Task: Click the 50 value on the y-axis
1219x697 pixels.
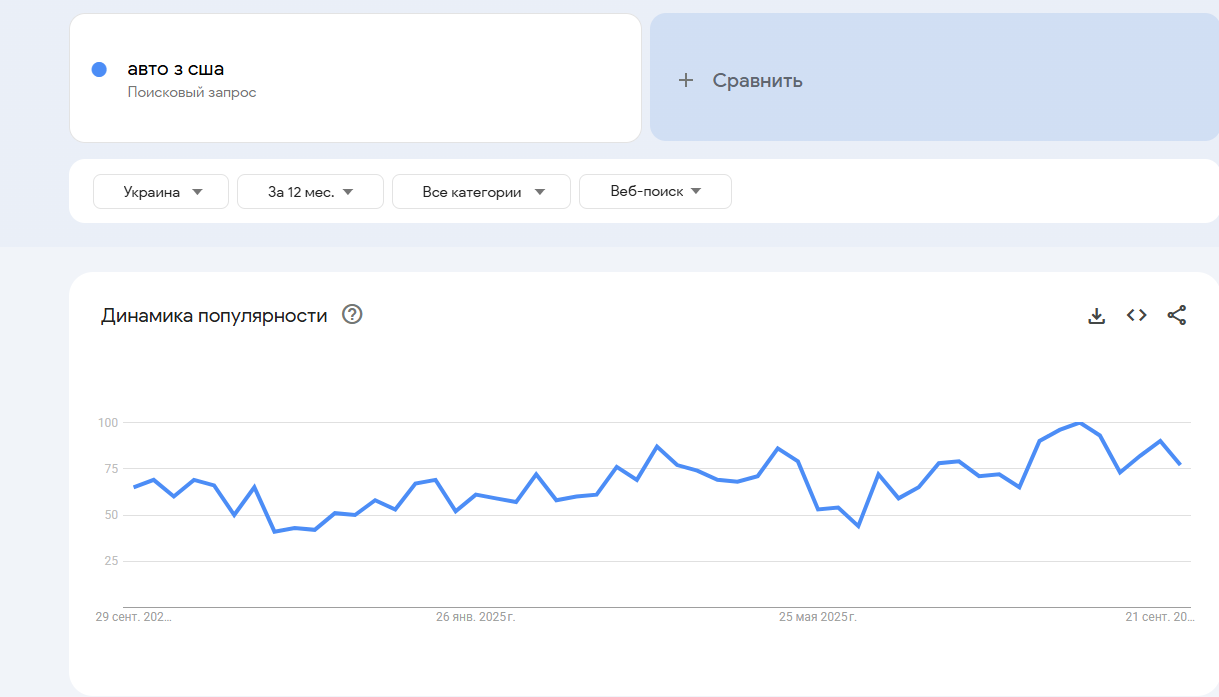Action: 108,515
